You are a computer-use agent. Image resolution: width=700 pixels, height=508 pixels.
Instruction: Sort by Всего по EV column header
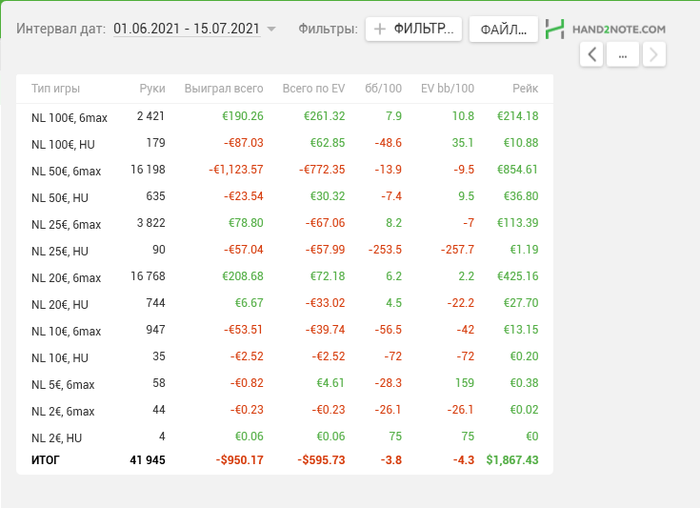click(313, 89)
